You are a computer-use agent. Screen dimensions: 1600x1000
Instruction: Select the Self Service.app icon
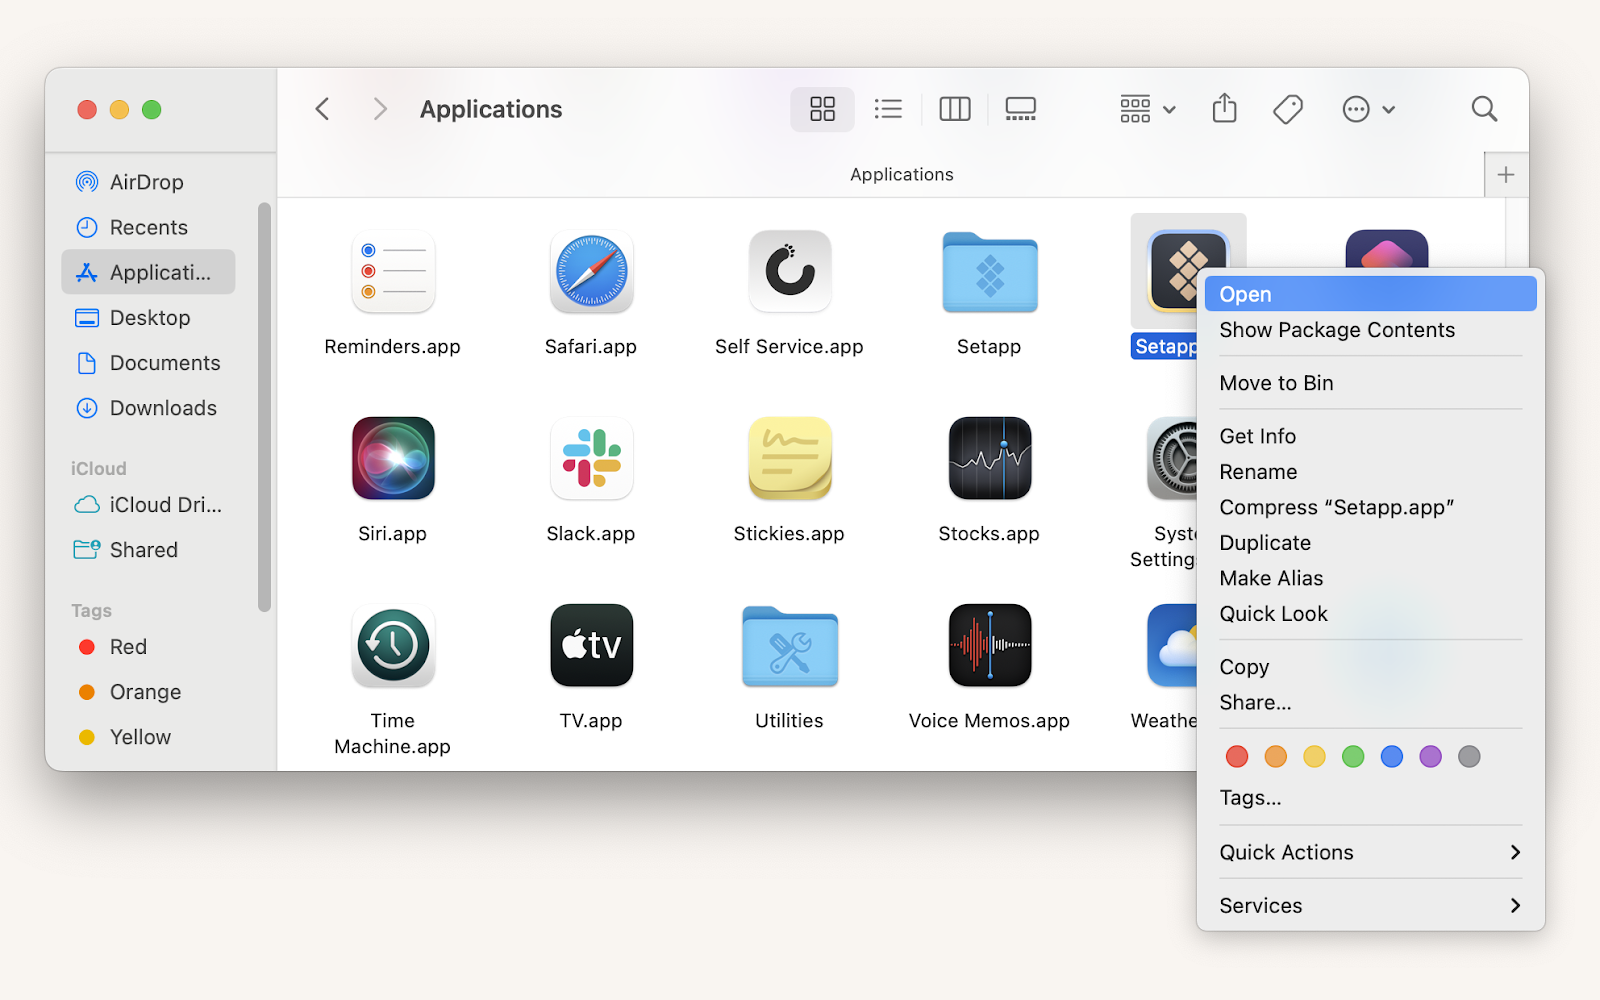click(790, 272)
